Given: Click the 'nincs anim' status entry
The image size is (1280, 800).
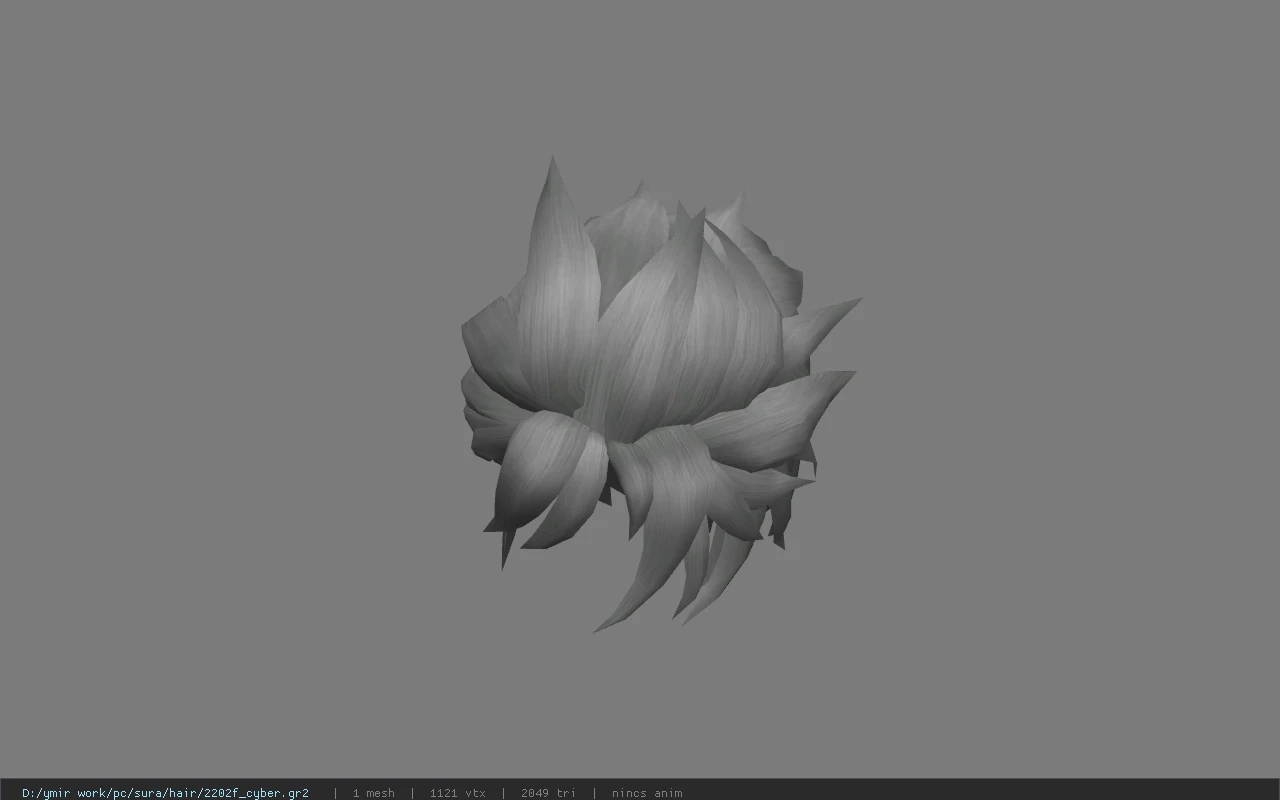Looking at the screenshot, I should pyautogui.click(x=647, y=793).
